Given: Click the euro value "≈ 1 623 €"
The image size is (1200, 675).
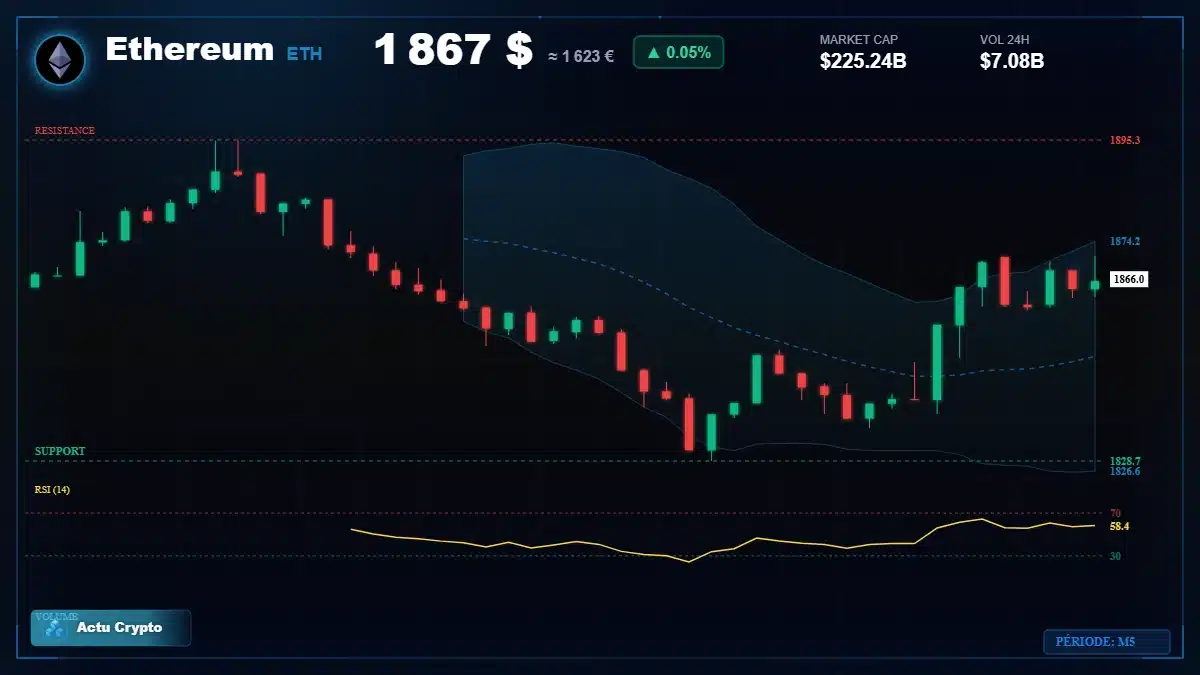Looking at the screenshot, I should click(581, 57).
